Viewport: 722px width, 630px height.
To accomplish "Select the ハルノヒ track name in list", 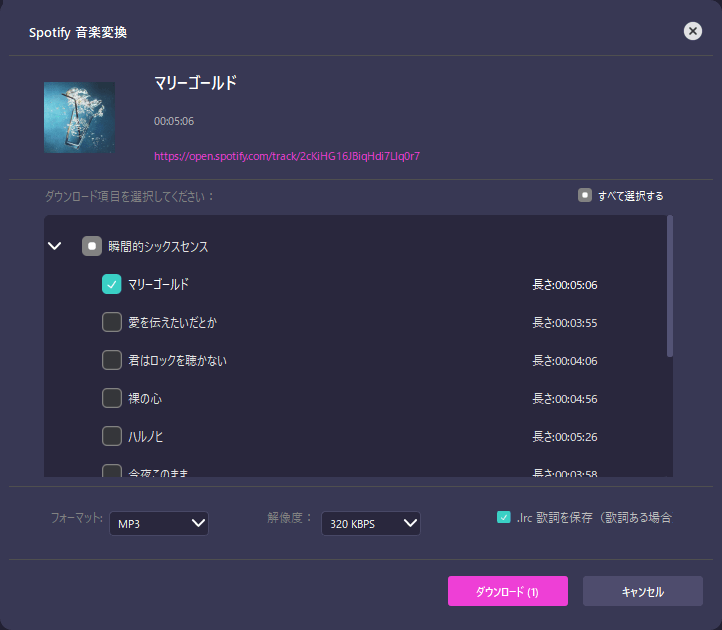I will 145,436.
